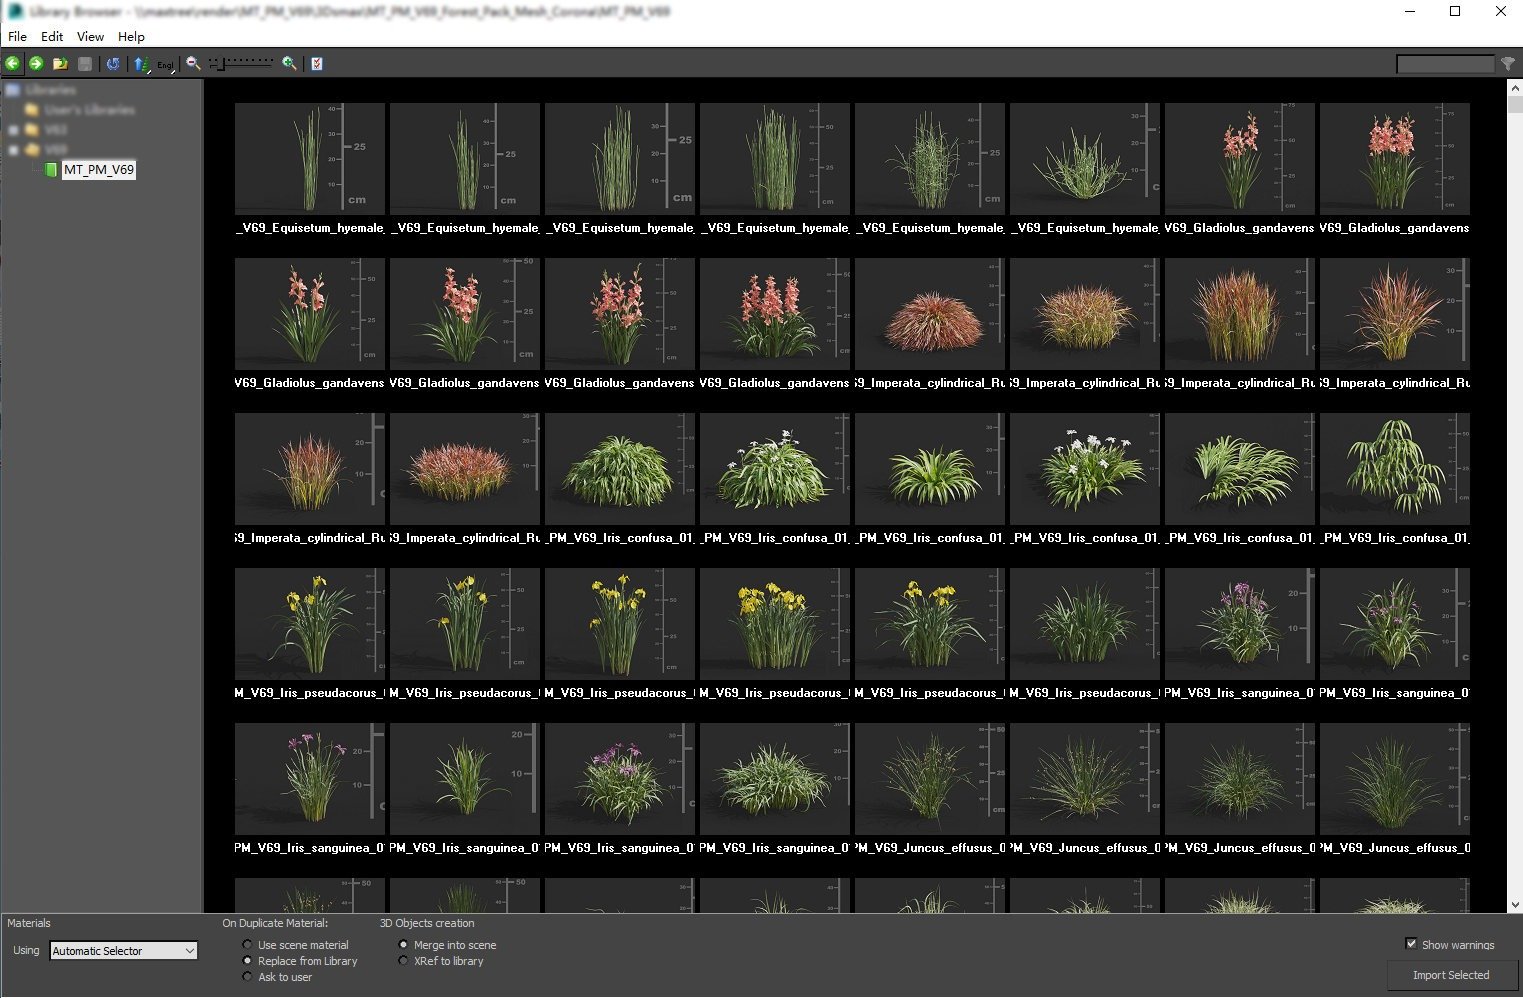
Task: Click the green forward arrow icon
Action: click(36, 63)
